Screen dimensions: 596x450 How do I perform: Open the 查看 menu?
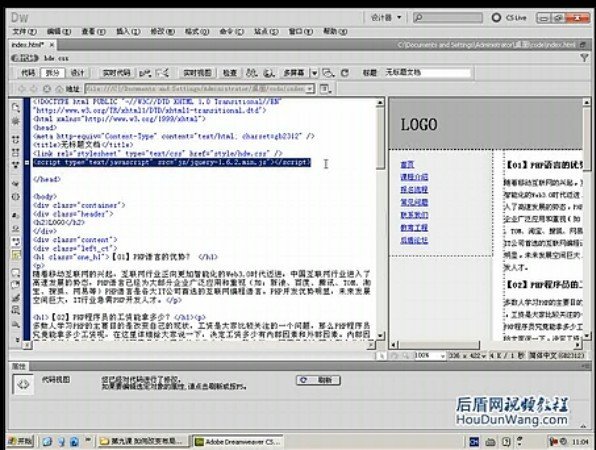[93, 32]
